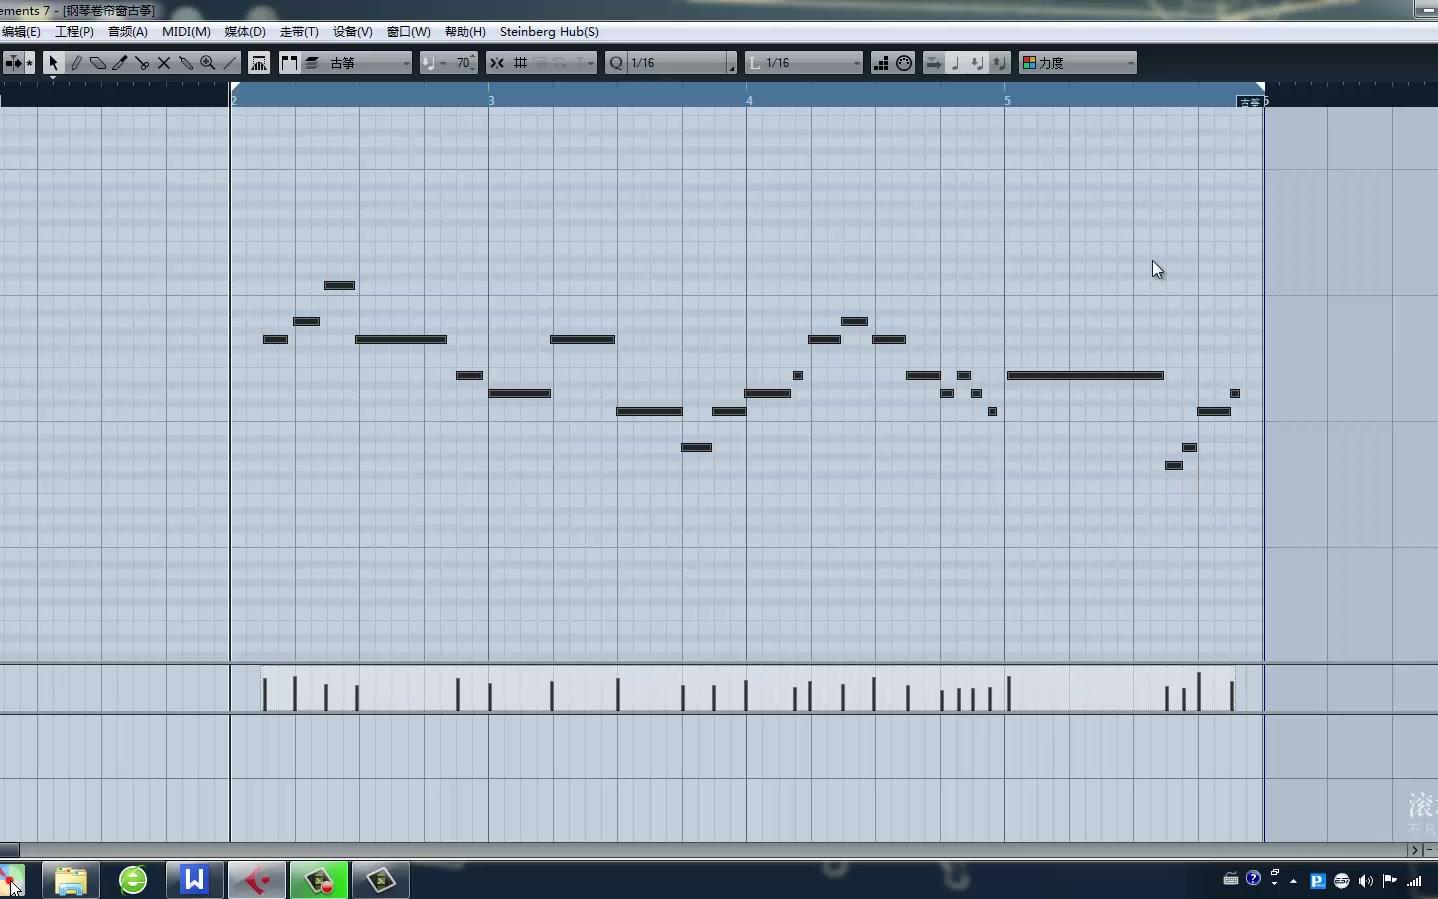Toggle Move Insert Mode icon

[x=933, y=63]
